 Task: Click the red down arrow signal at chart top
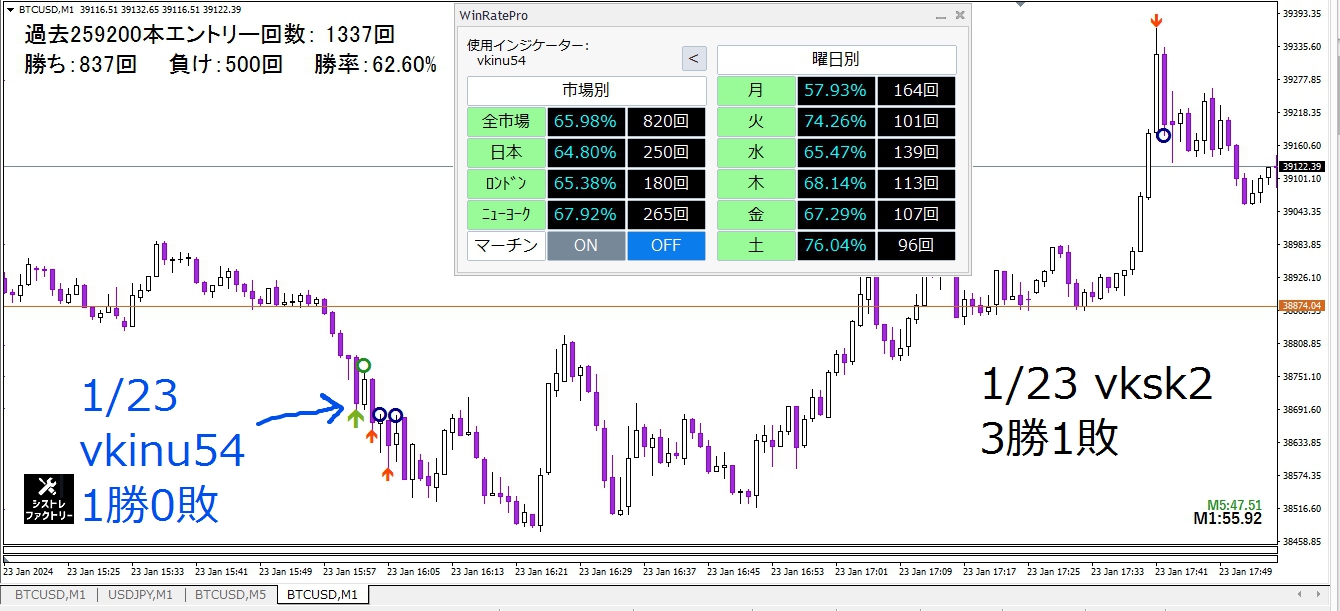[x=1156, y=21]
